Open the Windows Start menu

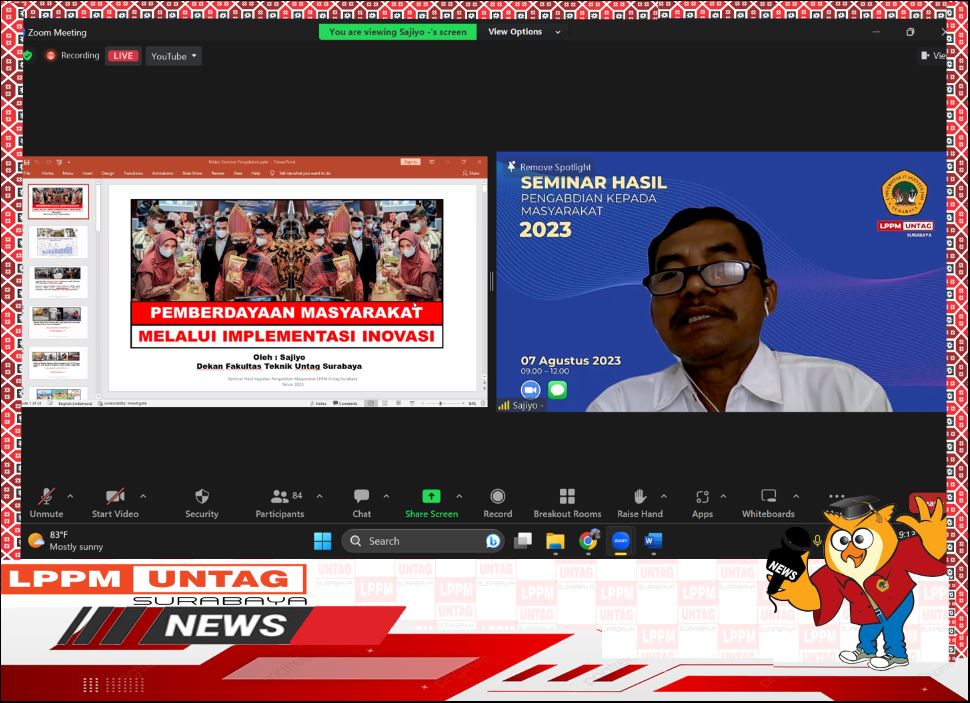click(x=322, y=541)
